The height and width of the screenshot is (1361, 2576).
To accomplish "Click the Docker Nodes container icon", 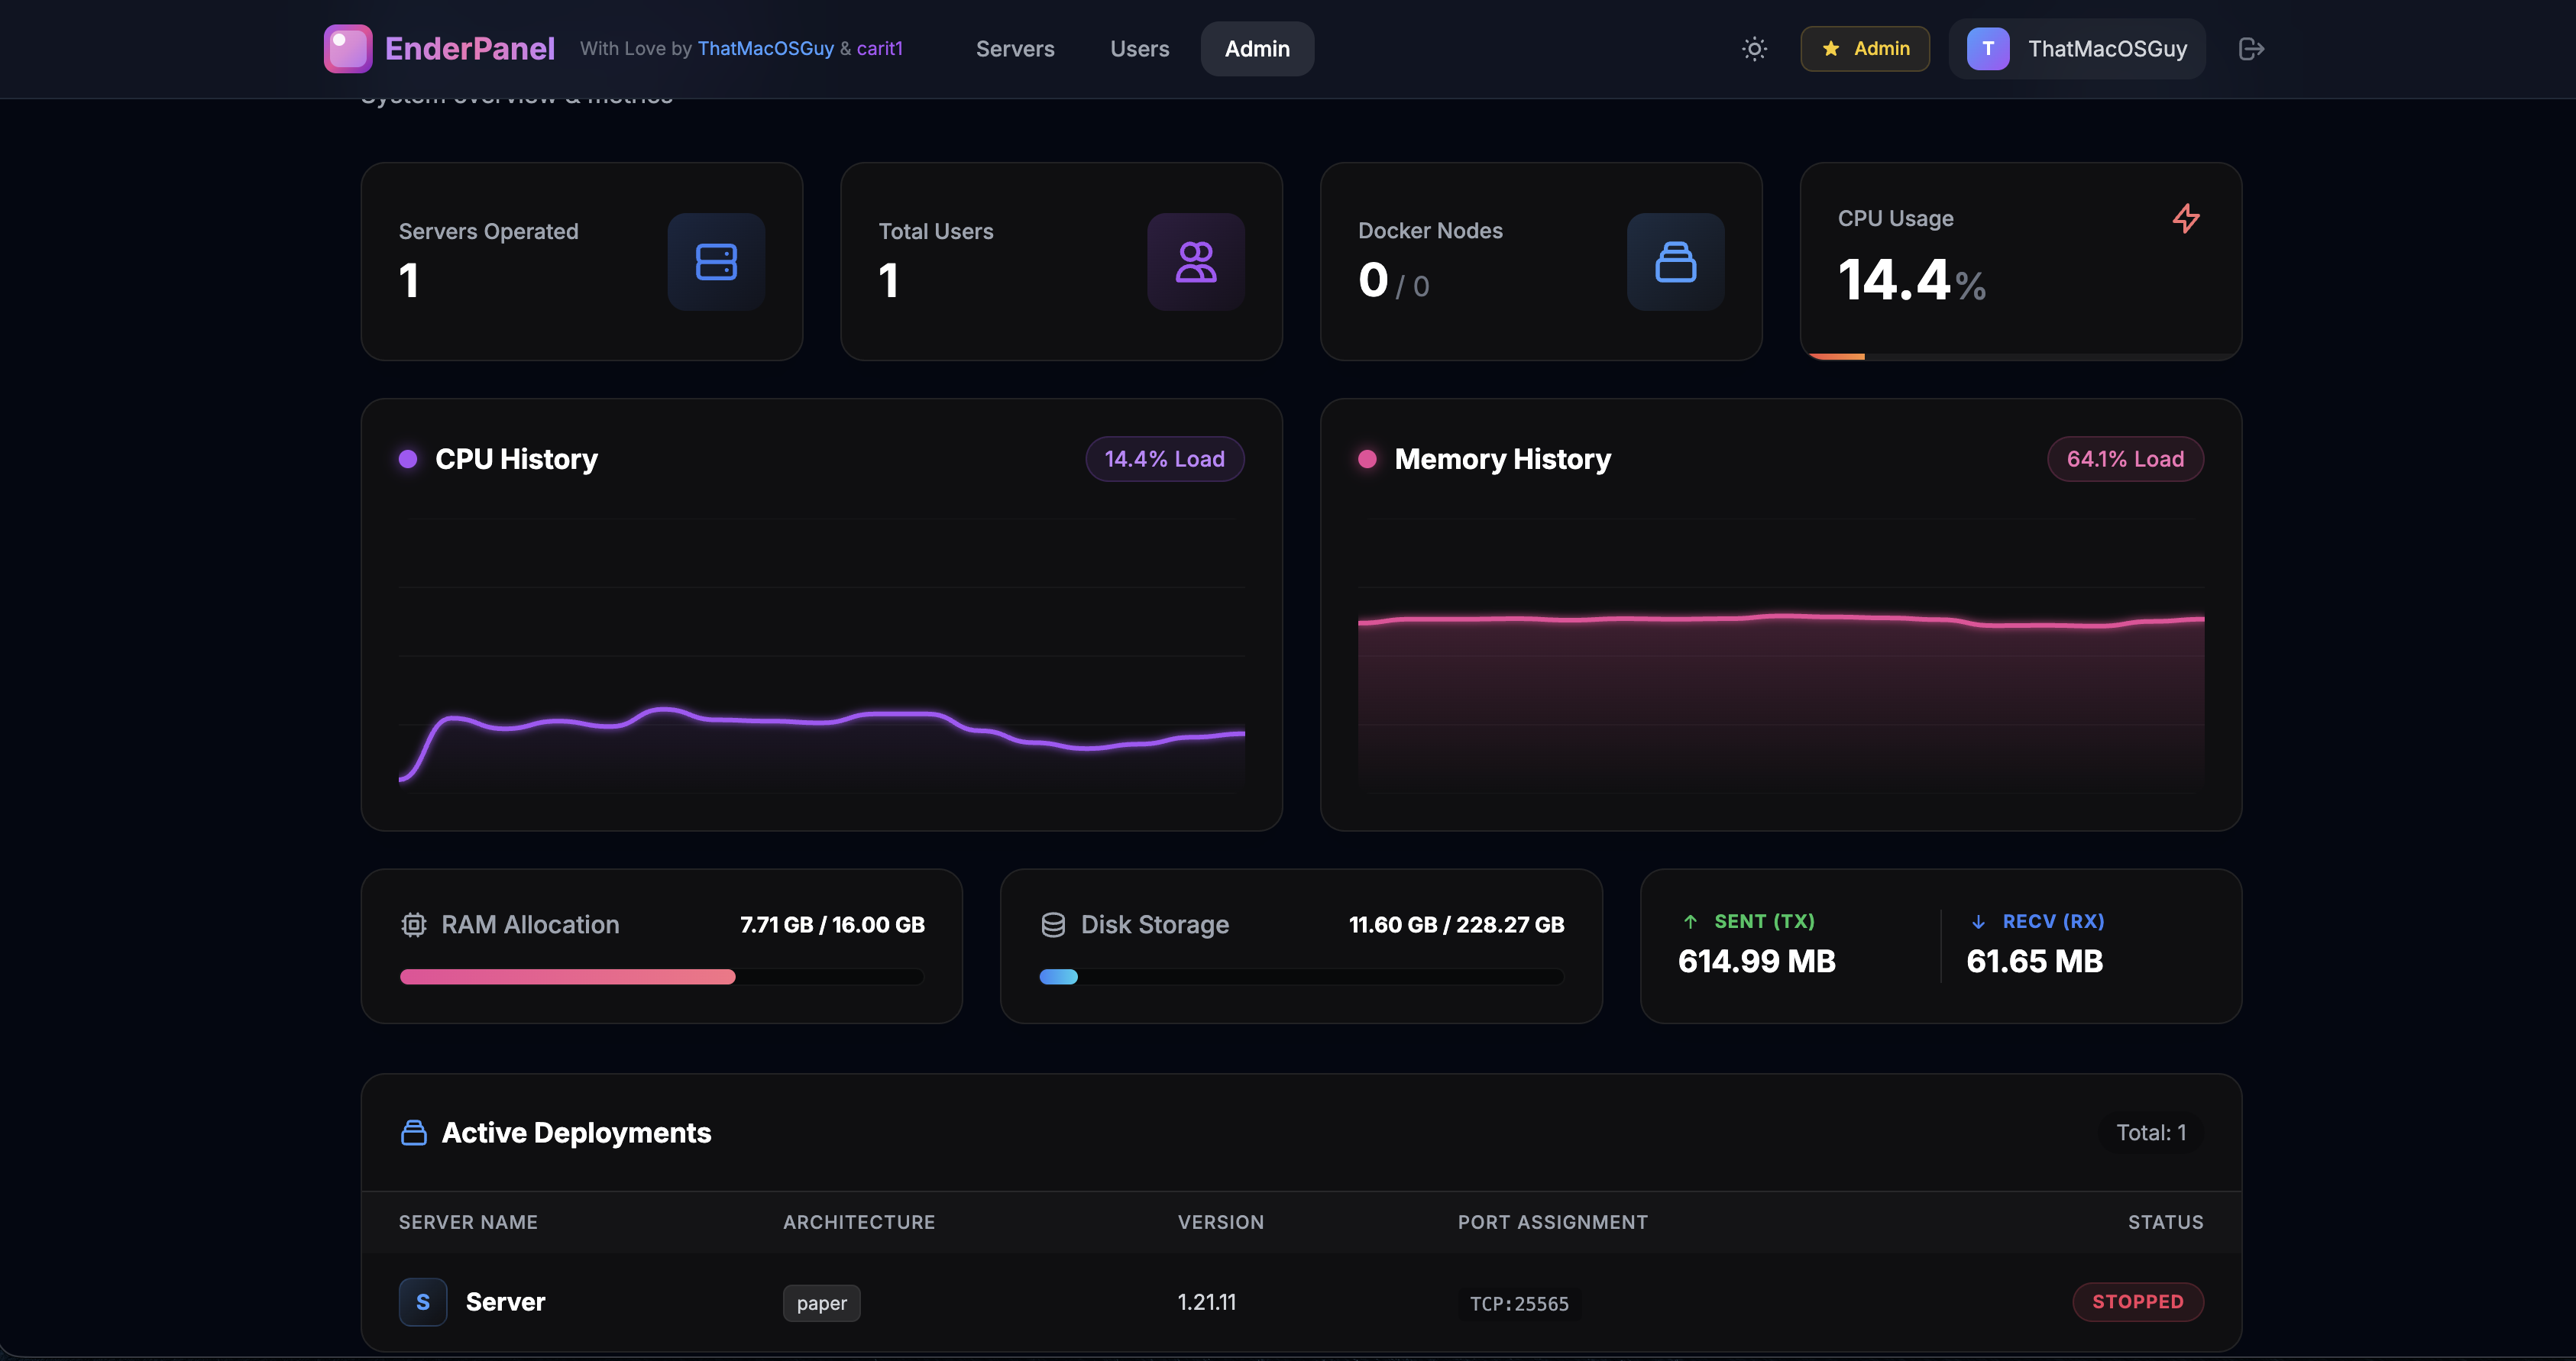I will tap(1675, 261).
